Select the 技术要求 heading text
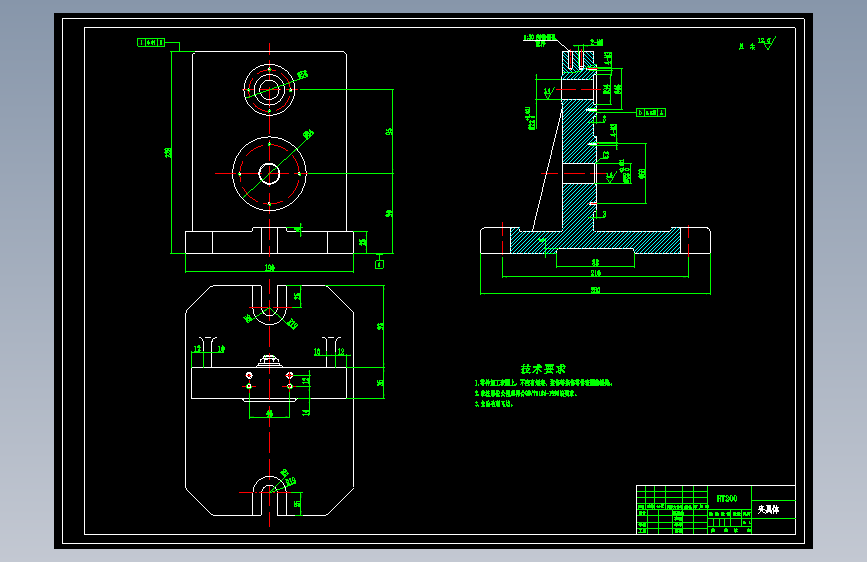This screenshot has width=867, height=562. pos(543,369)
